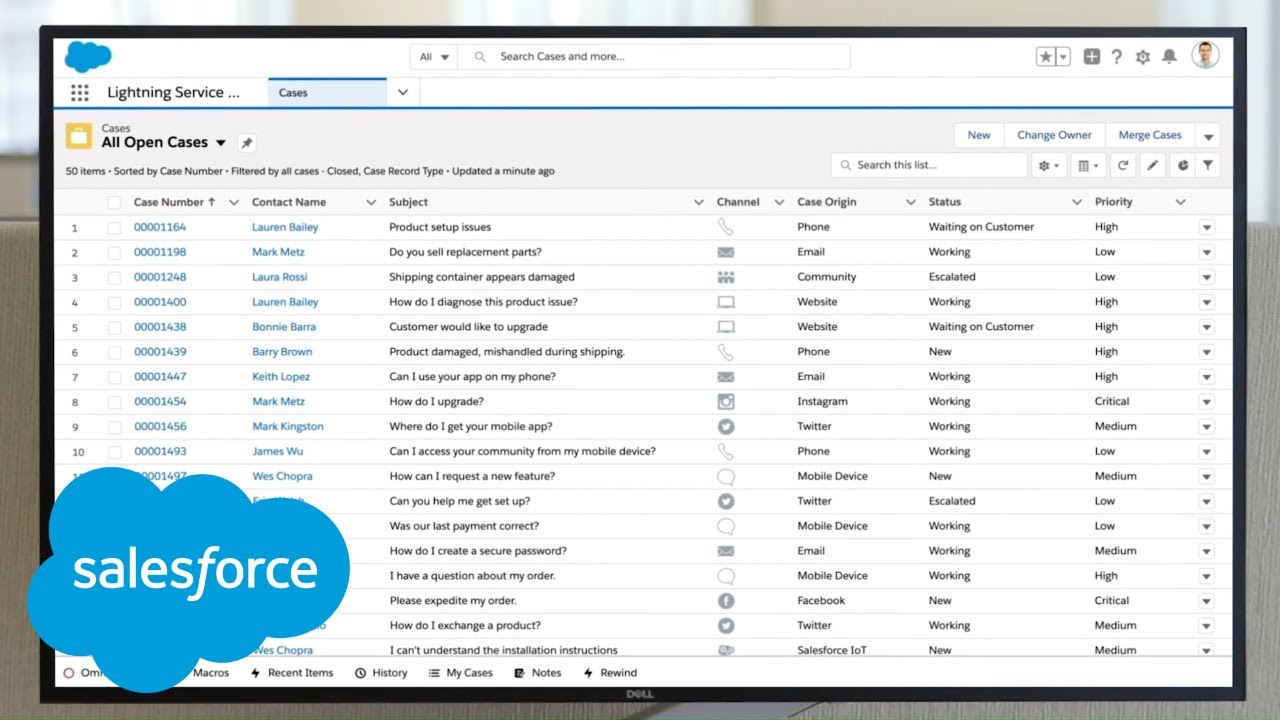Image resolution: width=1280 pixels, height=720 pixels.
Task: Click community channel icon for Shipping container case
Action: tap(726, 277)
